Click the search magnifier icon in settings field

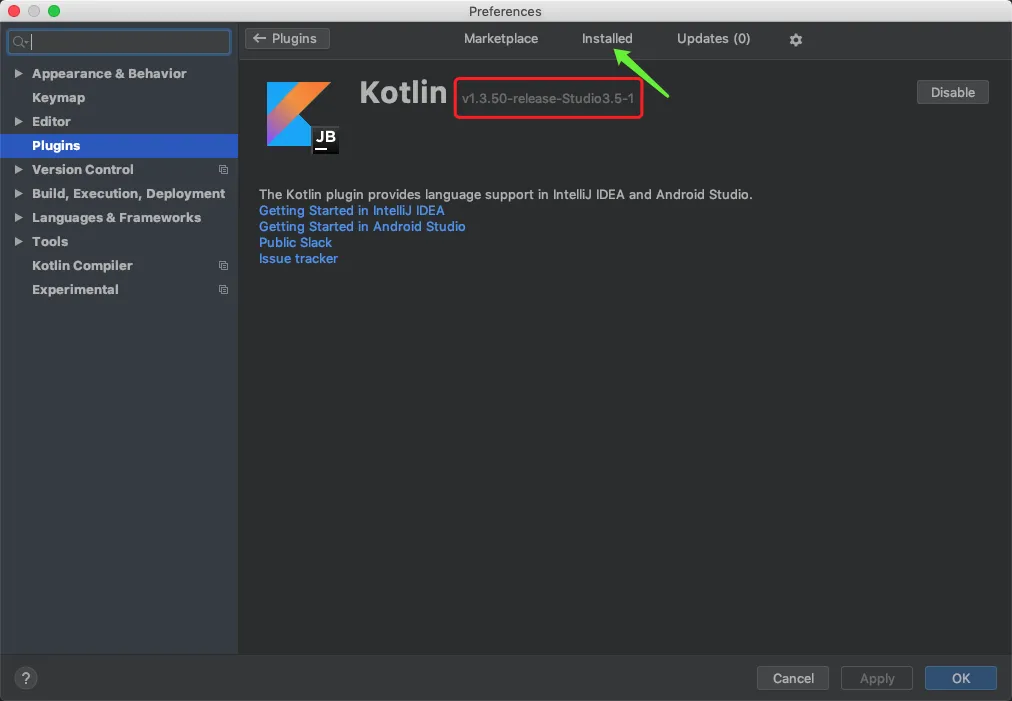[20, 42]
